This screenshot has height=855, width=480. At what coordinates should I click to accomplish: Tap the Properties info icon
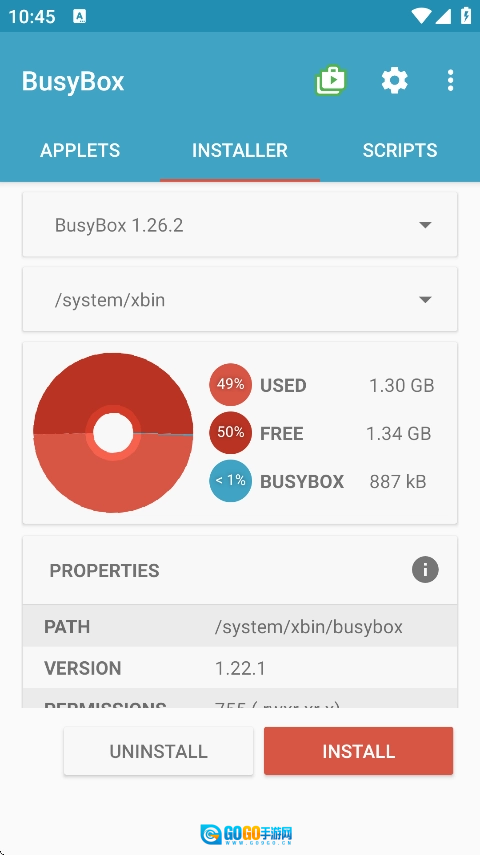click(425, 570)
